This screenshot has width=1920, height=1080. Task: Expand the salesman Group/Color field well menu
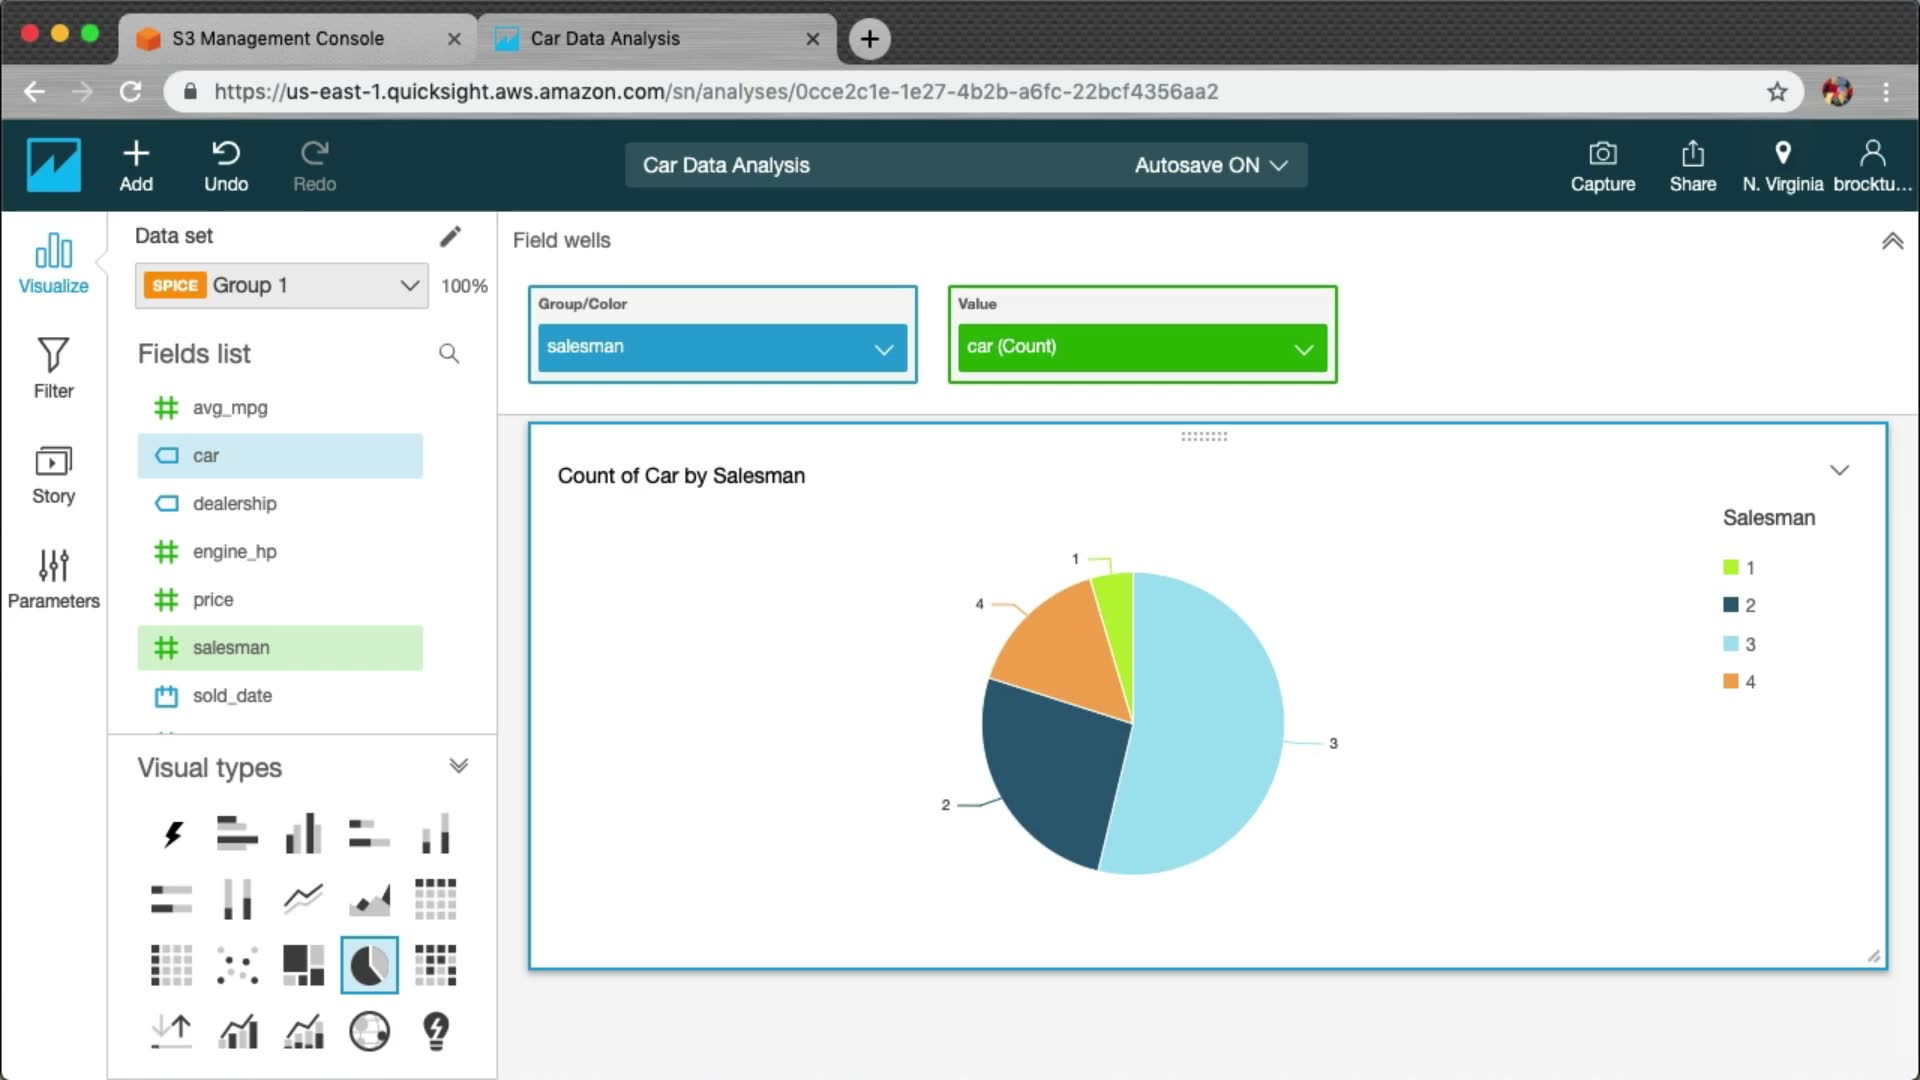coord(883,348)
